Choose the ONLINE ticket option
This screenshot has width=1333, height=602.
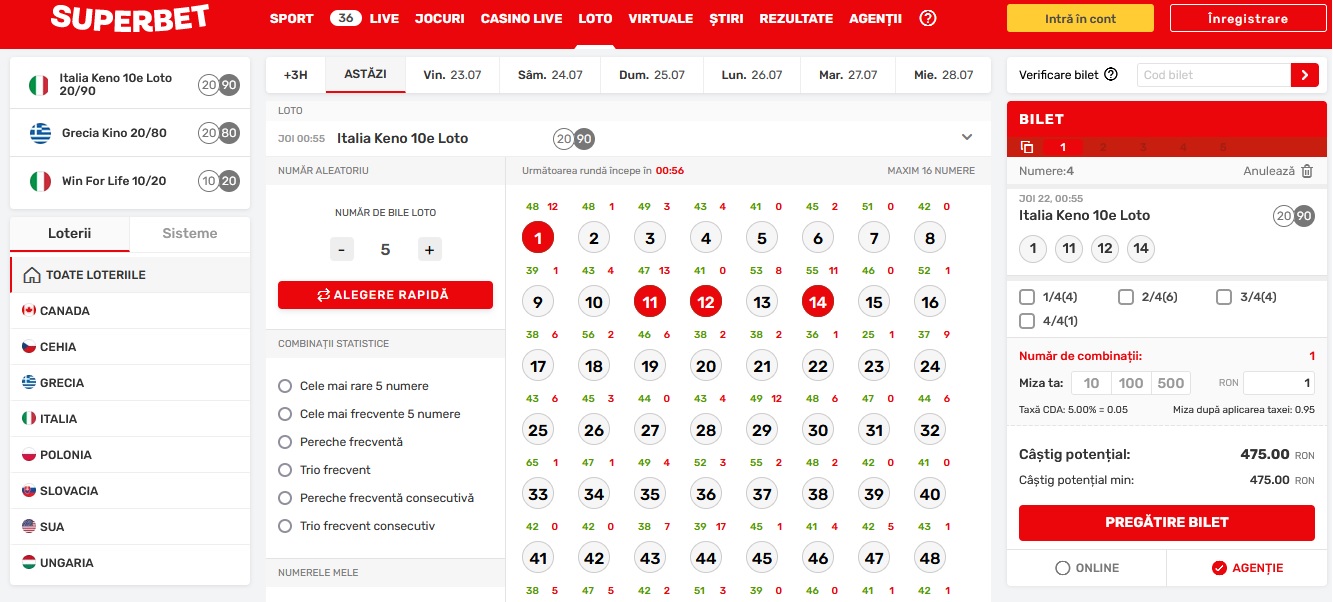(x=1087, y=568)
